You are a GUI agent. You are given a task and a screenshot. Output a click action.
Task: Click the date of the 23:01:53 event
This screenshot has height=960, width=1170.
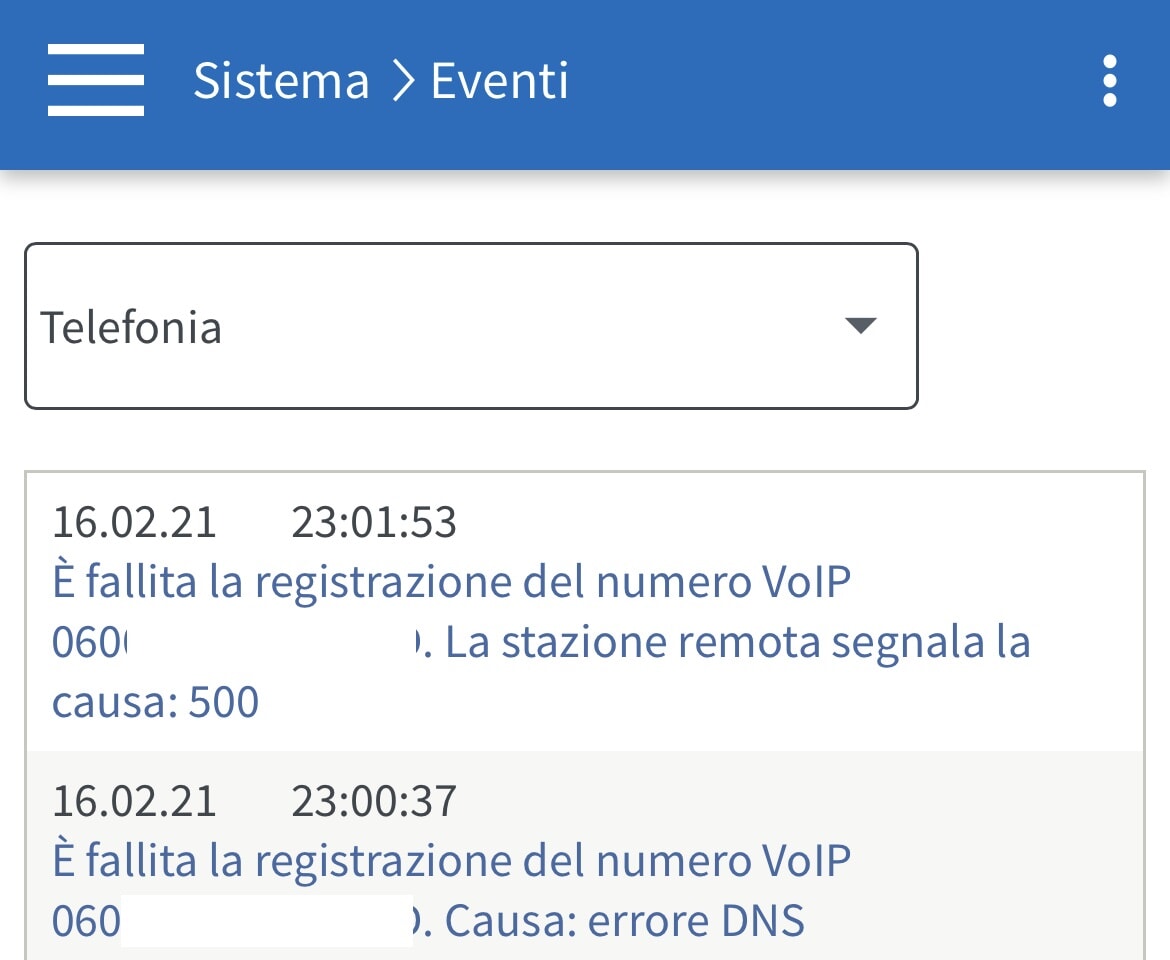click(134, 523)
